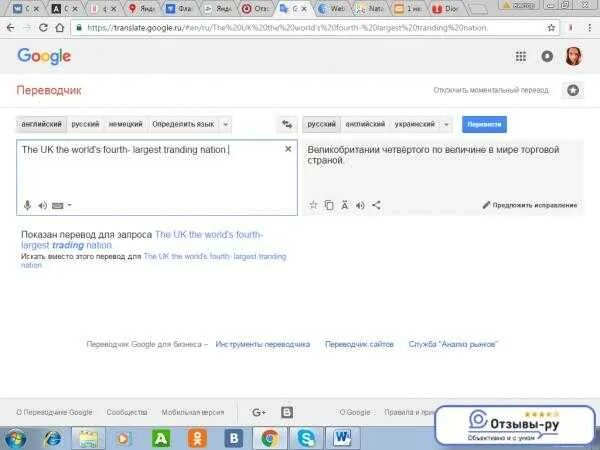Screen dimensions: 600x450
Task: Click the Blogger footer icon
Action: (287, 412)
